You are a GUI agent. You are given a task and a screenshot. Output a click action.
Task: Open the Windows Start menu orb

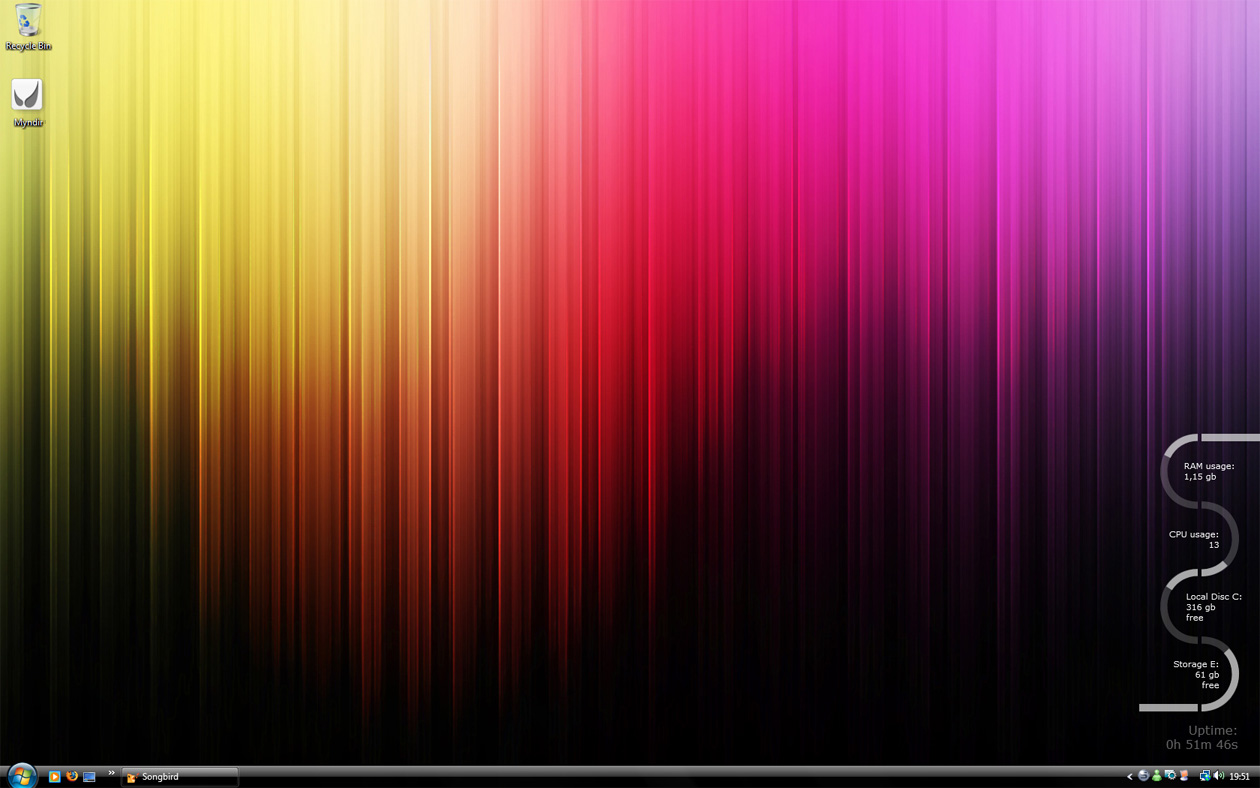click(21, 776)
